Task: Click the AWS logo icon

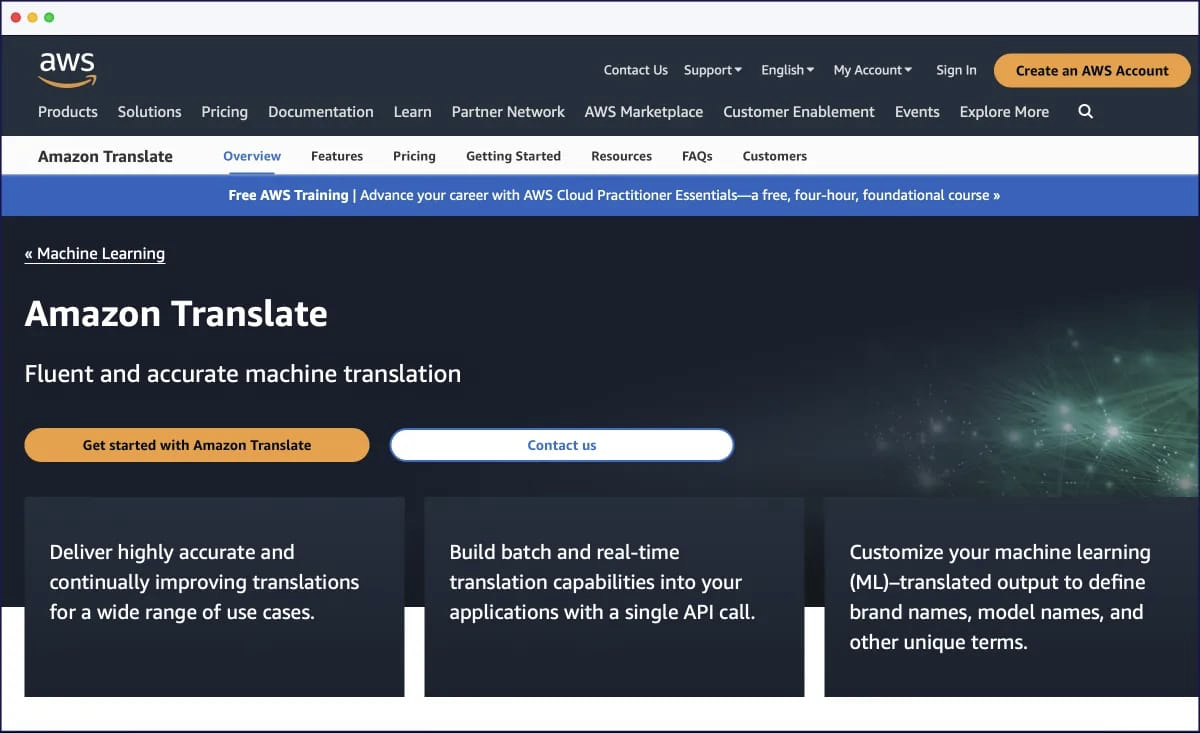Action: pyautogui.click(x=67, y=69)
